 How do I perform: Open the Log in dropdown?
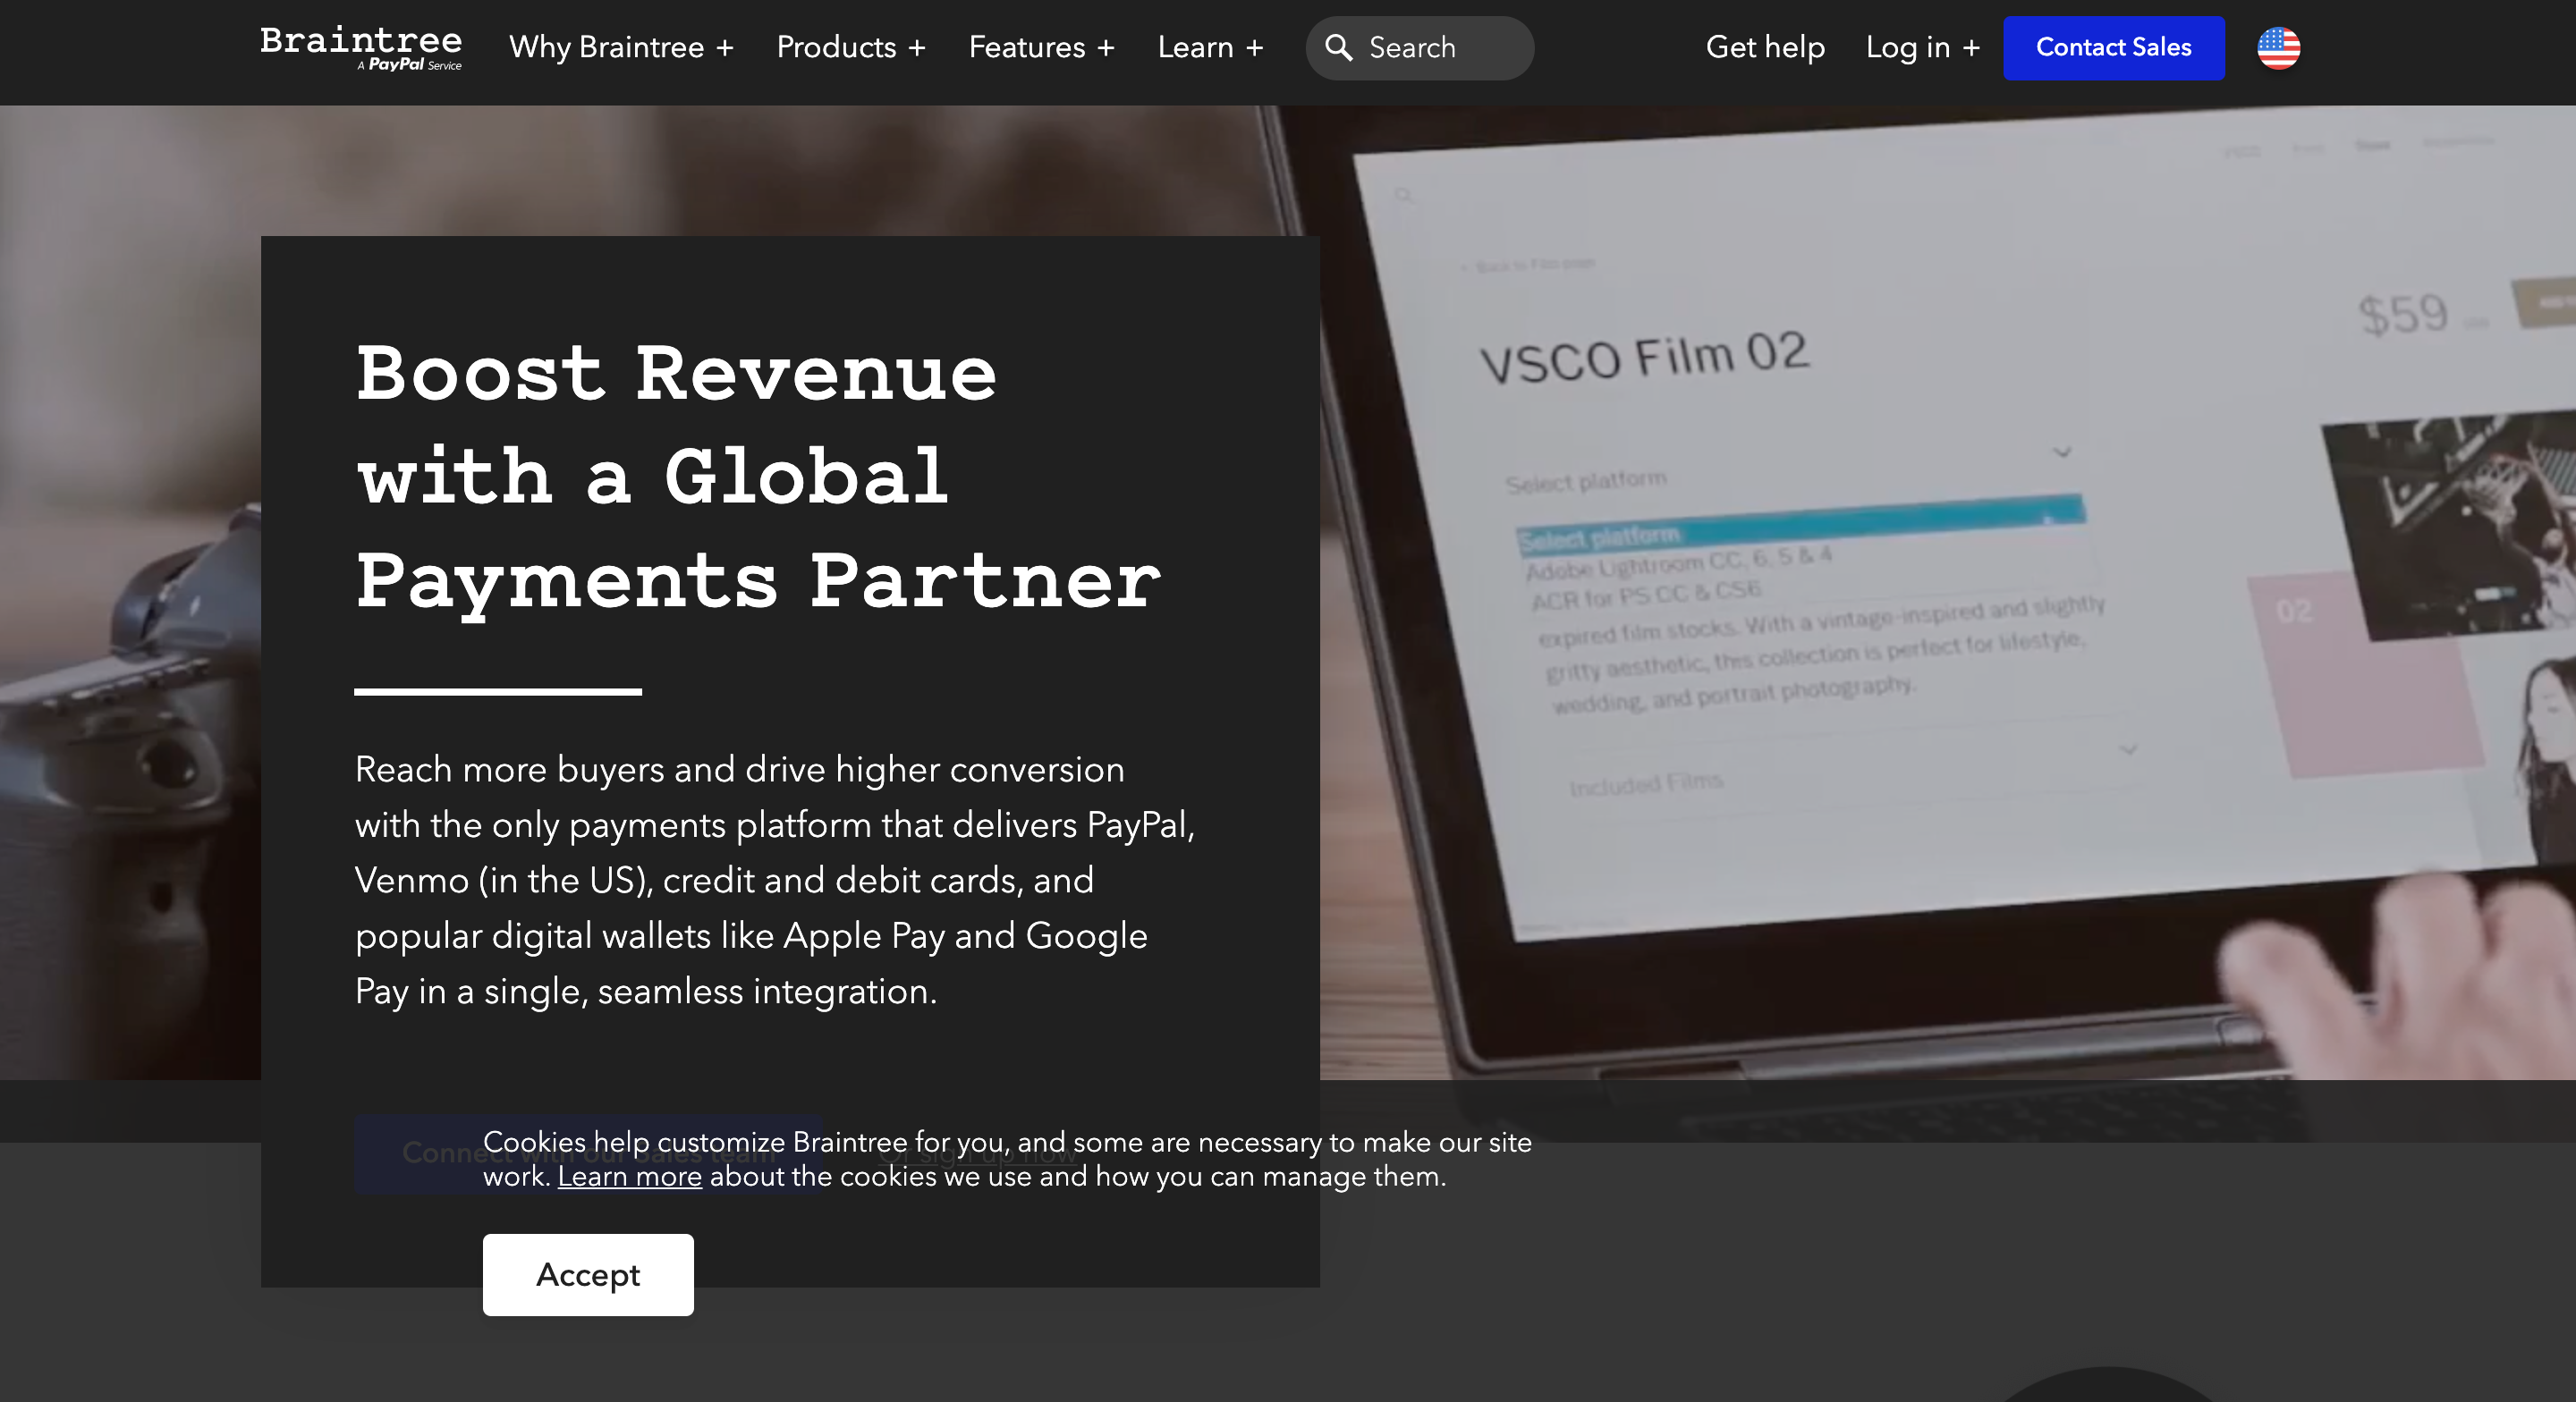pyautogui.click(x=1922, y=47)
